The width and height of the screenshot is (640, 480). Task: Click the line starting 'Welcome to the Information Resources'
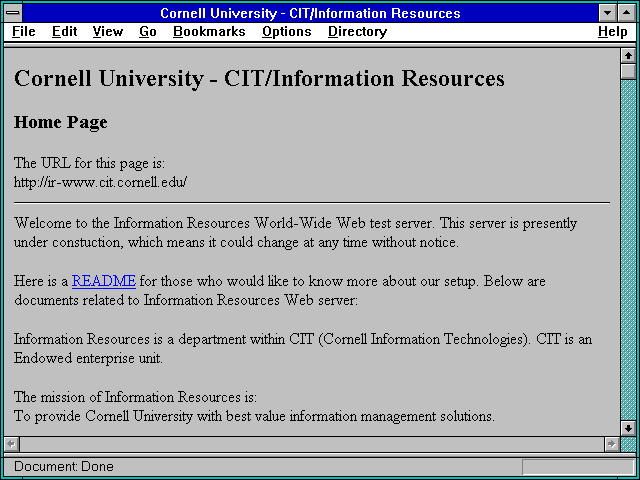click(296, 224)
